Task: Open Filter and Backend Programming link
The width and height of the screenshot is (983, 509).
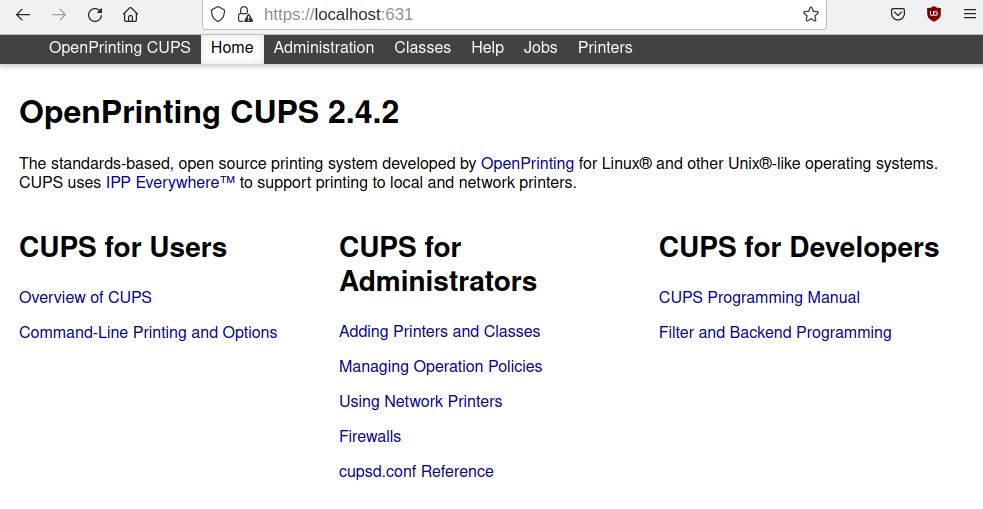Action: 775,332
